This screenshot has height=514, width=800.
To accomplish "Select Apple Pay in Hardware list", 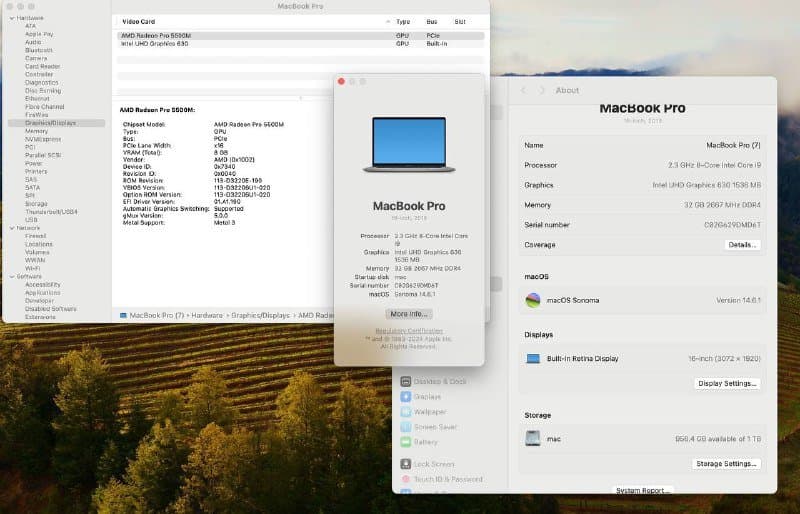I will 39,34.
